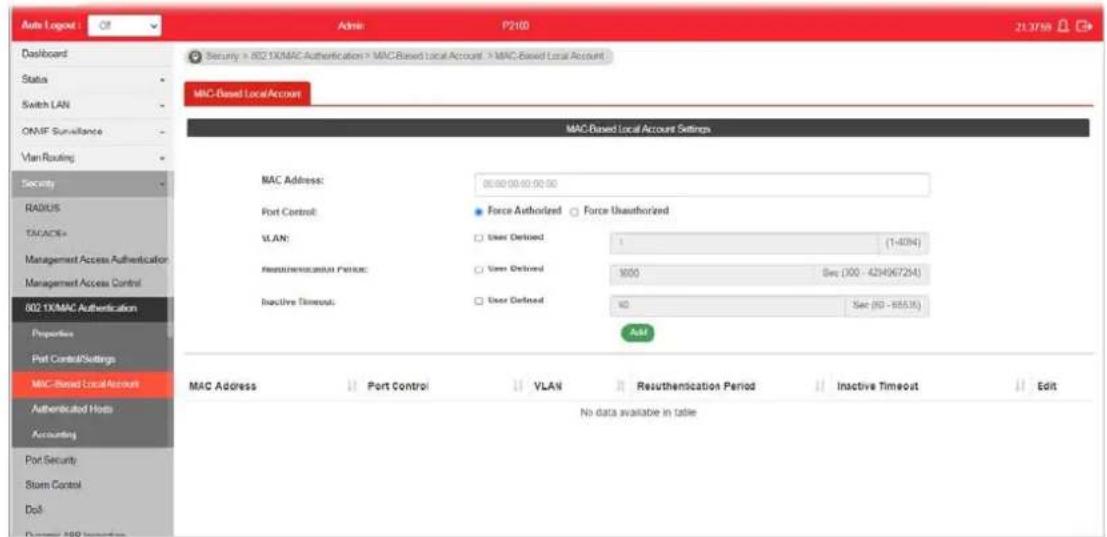This screenshot has height=537, width=1107.
Task: Enable User Defined for Inactive Timeout
Action: [479, 301]
